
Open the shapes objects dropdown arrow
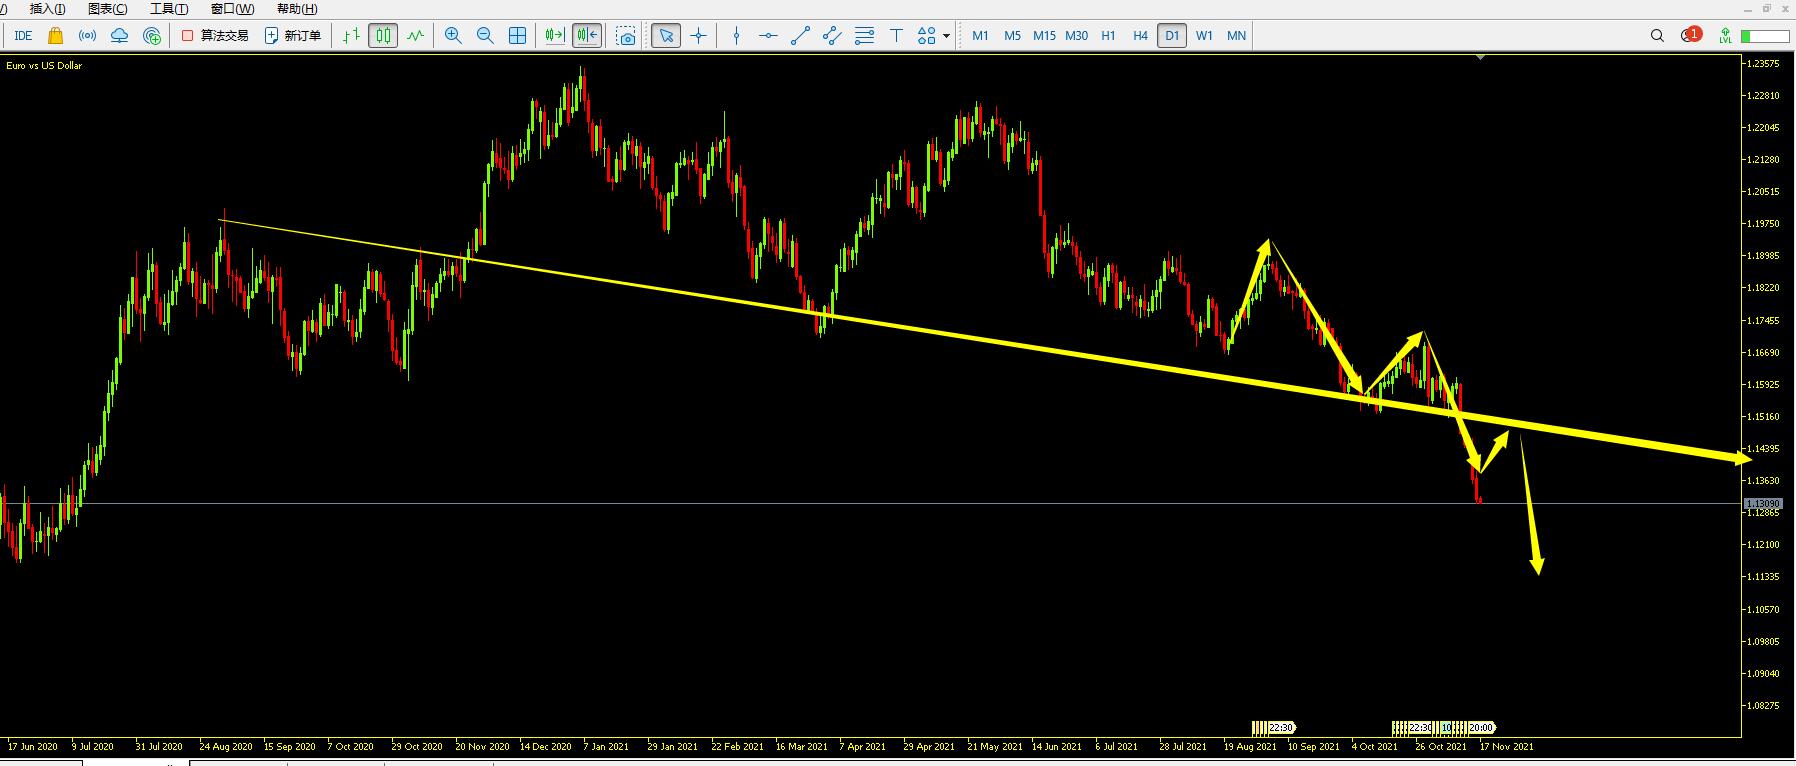click(x=946, y=36)
